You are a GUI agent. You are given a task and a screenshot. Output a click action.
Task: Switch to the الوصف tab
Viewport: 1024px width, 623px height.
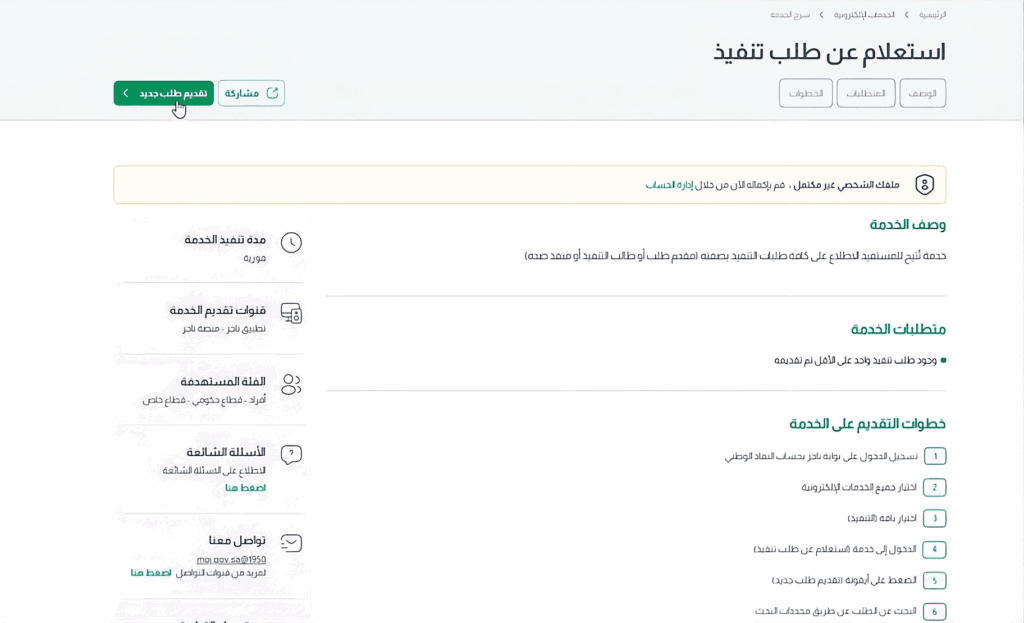pos(922,93)
